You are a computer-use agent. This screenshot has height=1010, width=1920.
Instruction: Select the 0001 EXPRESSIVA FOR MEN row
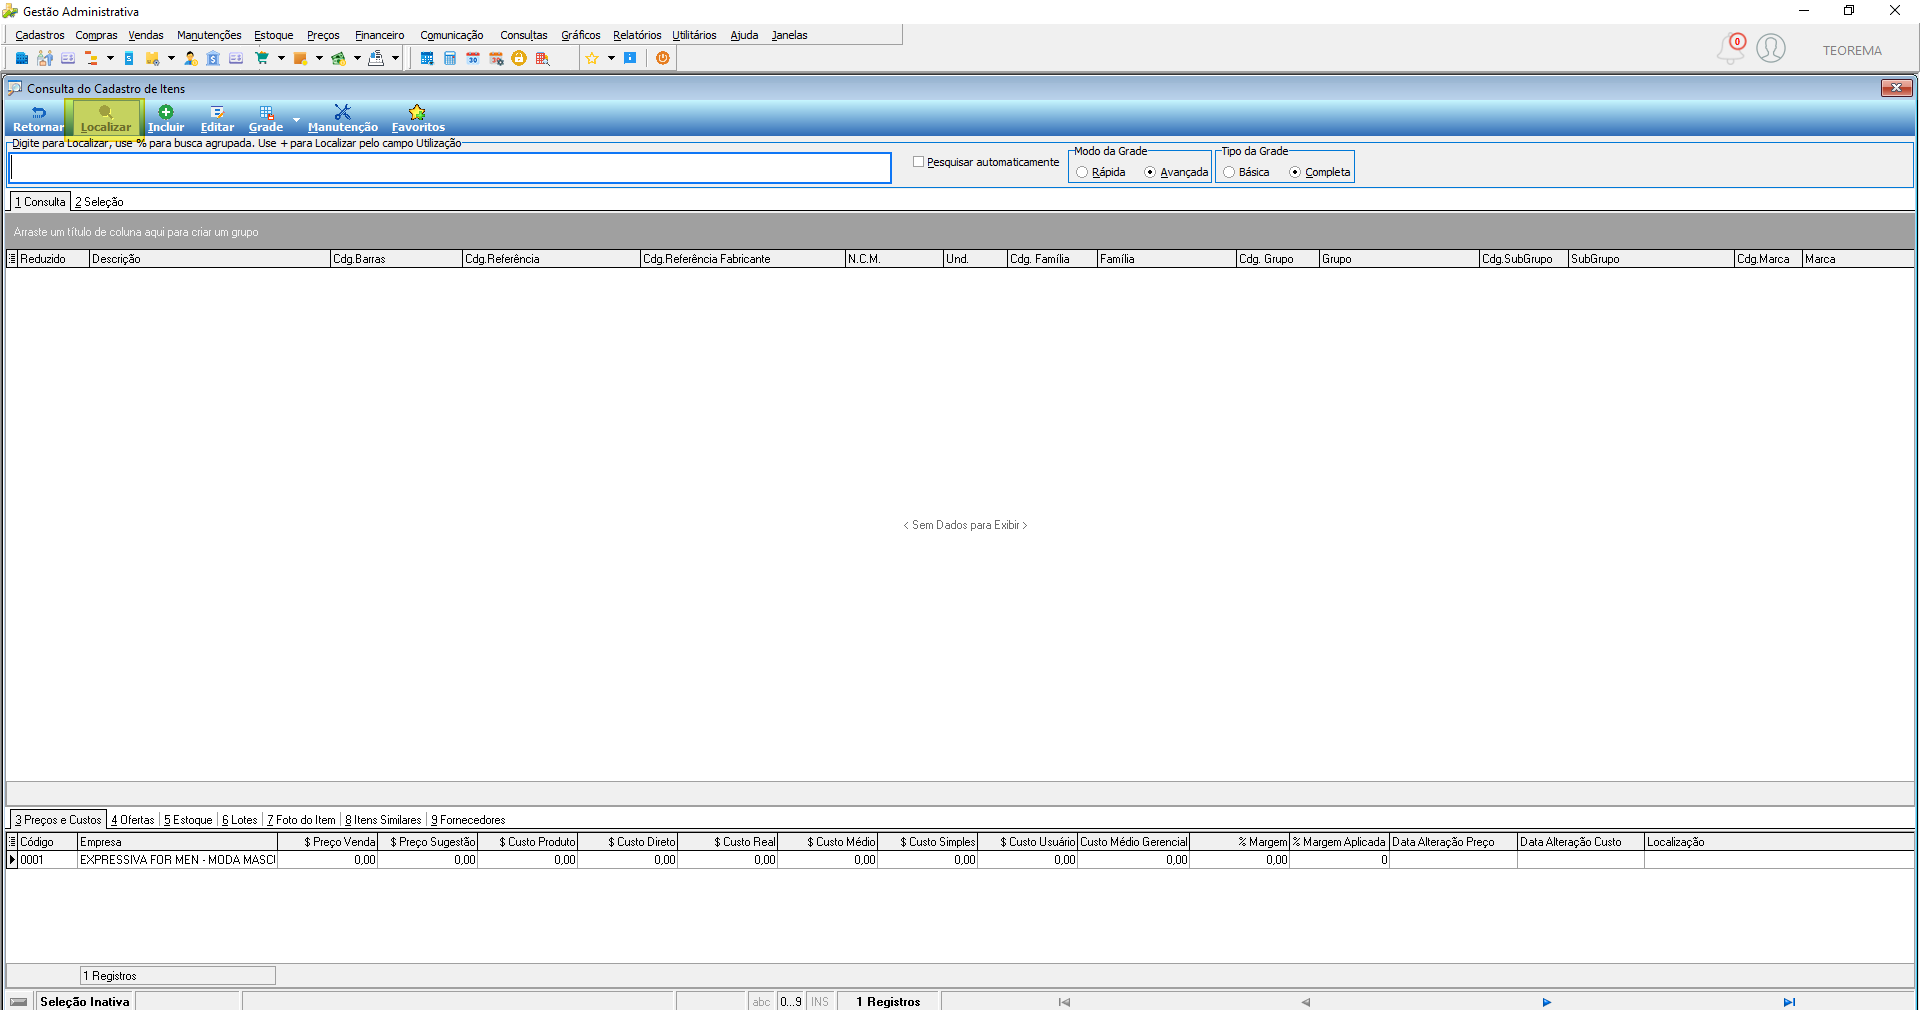960,860
